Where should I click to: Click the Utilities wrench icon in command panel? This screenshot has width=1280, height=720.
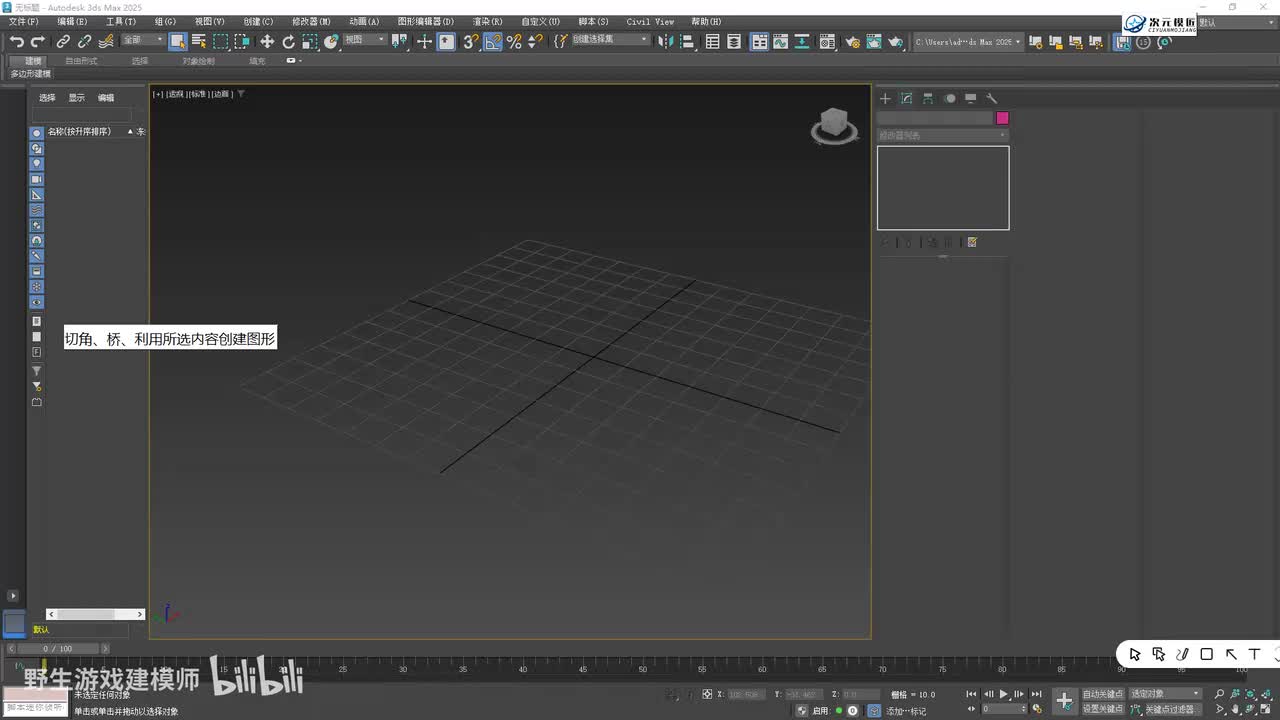coord(992,98)
